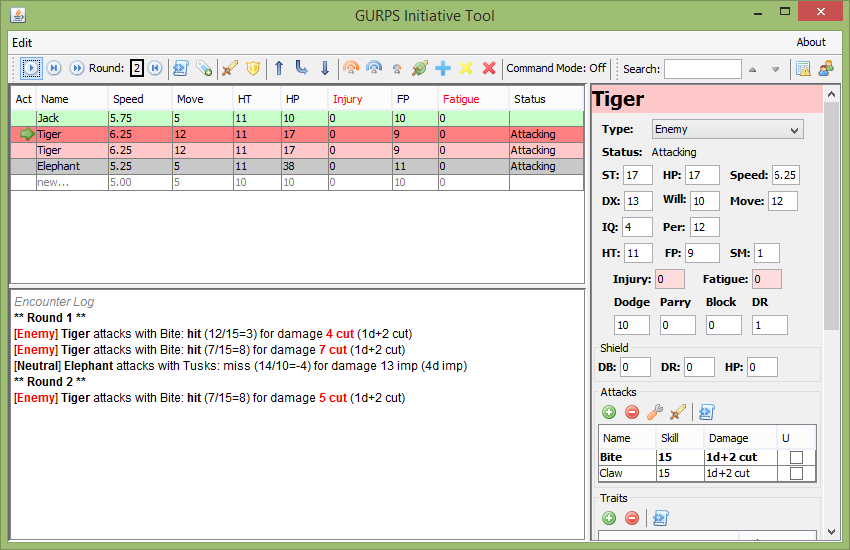Click the small orange-blue arch icon

(x=397, y=69)
